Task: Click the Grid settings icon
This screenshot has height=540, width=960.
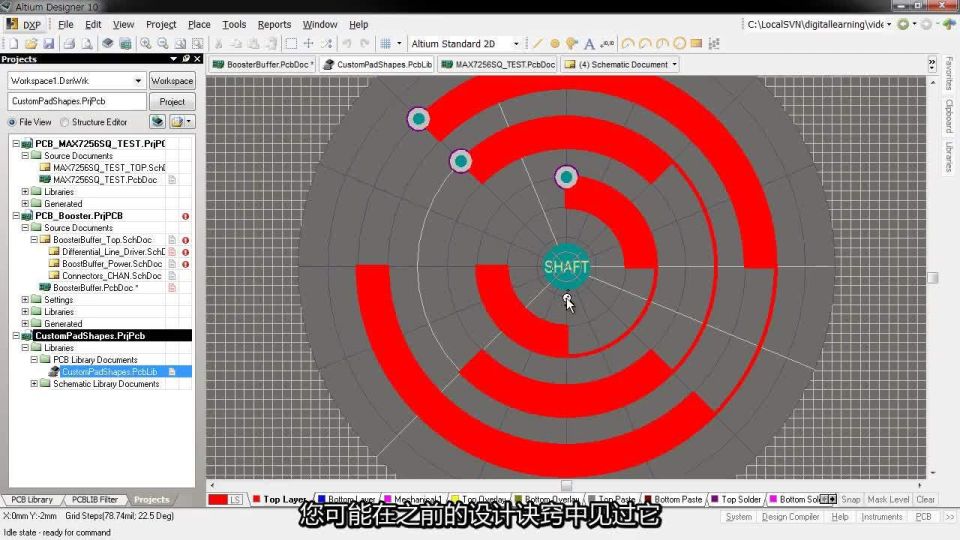Action: (x=386, y=44)
